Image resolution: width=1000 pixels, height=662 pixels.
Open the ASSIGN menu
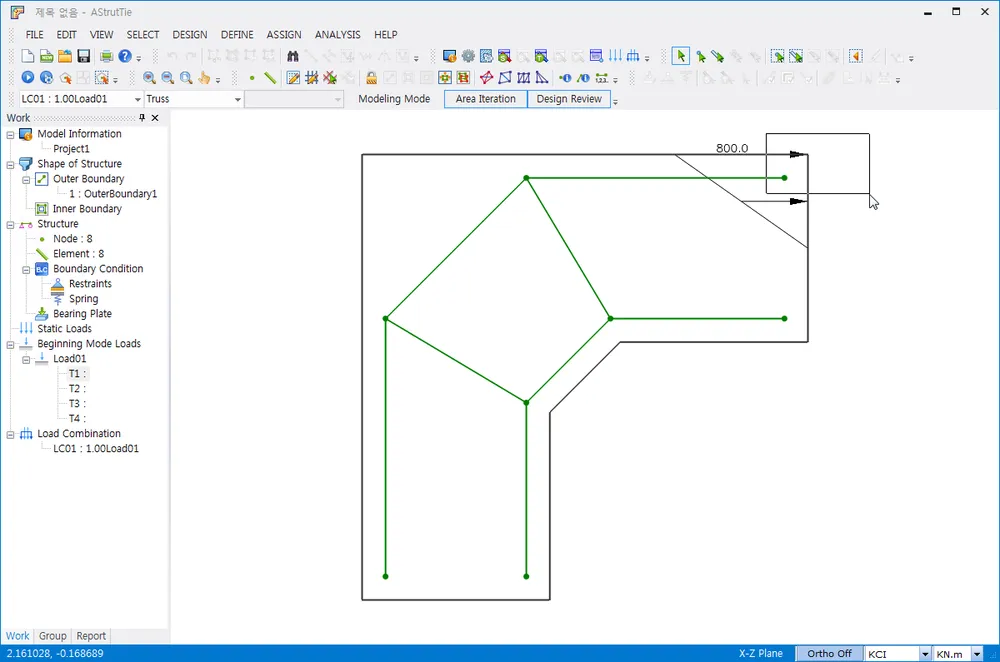(284, 34)
